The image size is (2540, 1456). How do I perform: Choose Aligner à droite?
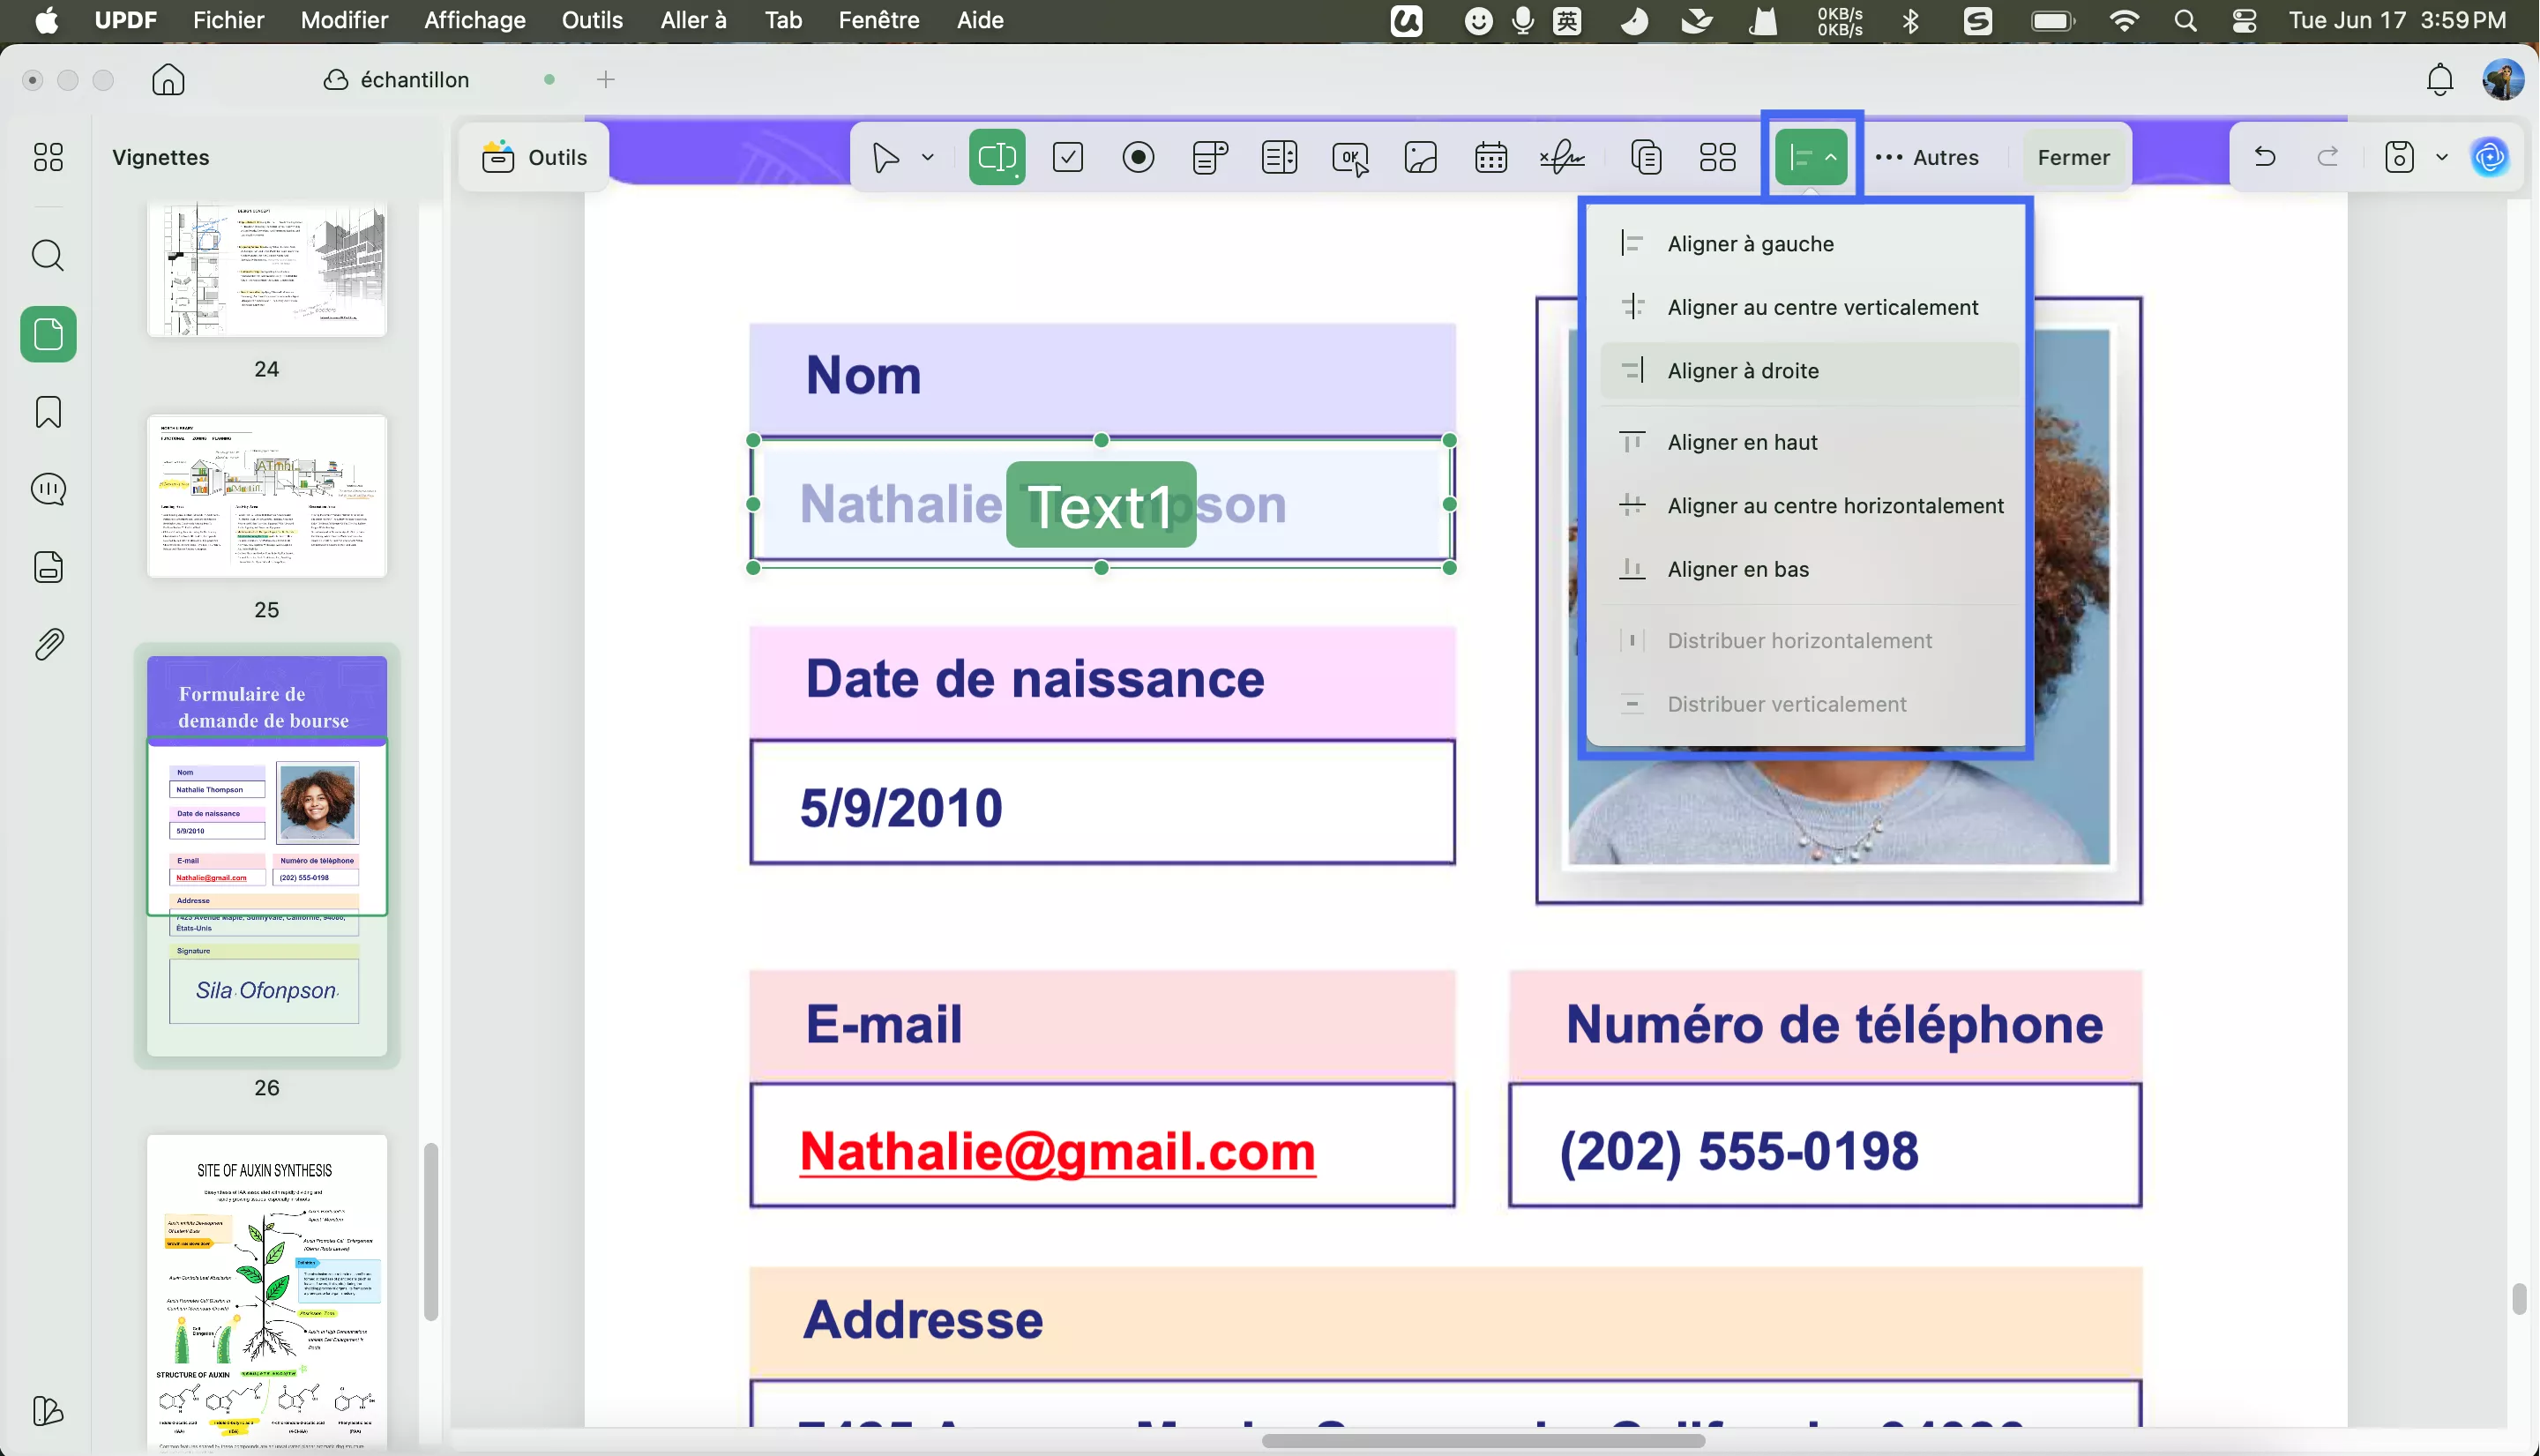[1809, 371]
